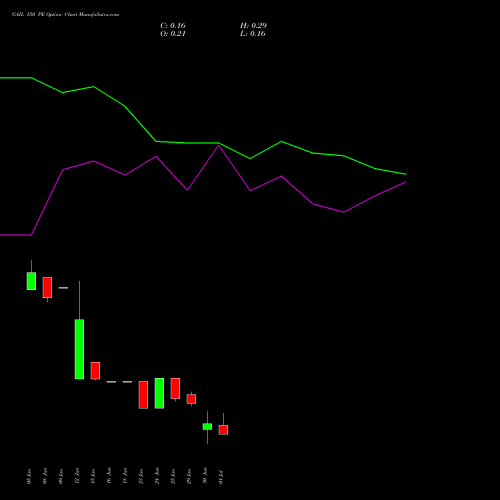Click the red candle above 23 Jun
Image resolution: width=500 pixels, height=500 pixels.
pos(143,395)
